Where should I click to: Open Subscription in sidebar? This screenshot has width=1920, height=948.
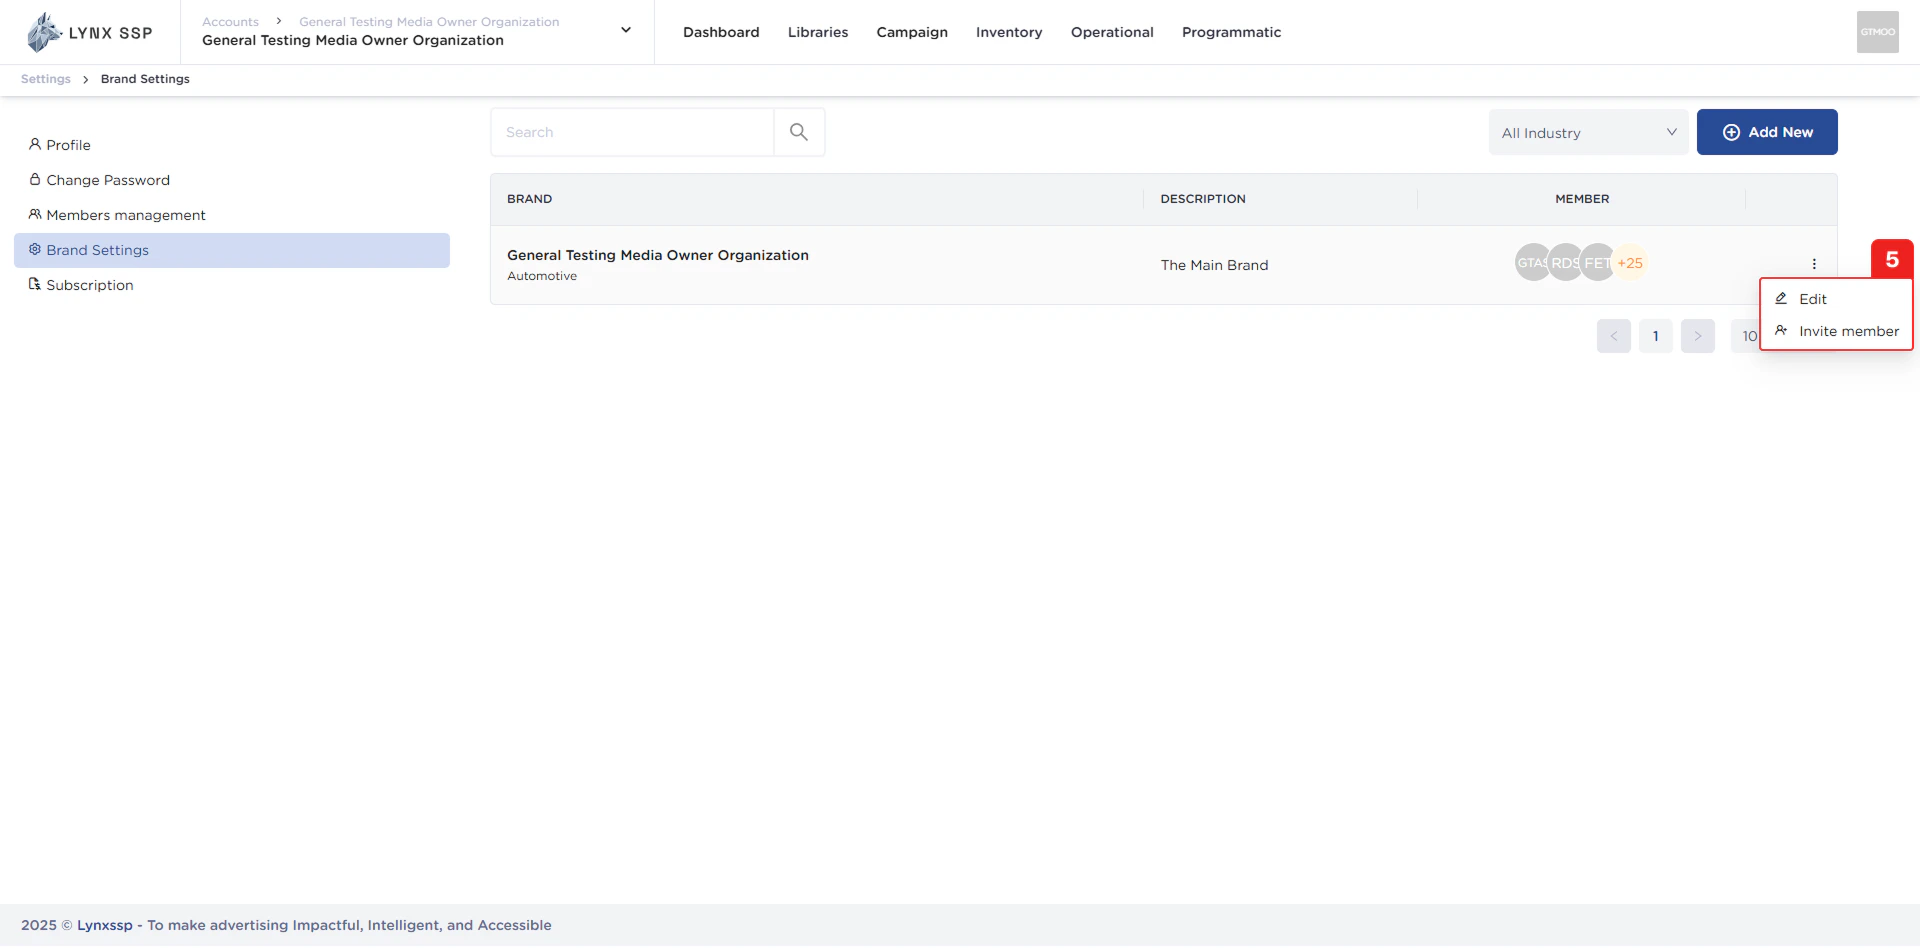[x=232, y=285]
